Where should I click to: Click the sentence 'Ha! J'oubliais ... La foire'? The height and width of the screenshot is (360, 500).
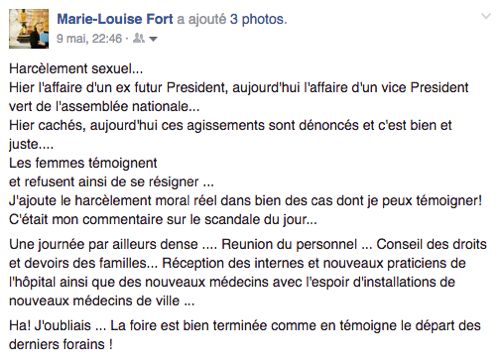click(x=245, y=326)
